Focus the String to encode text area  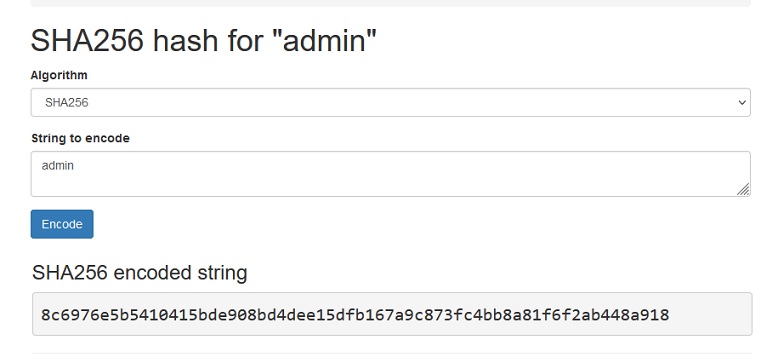[x=390, y=174]
